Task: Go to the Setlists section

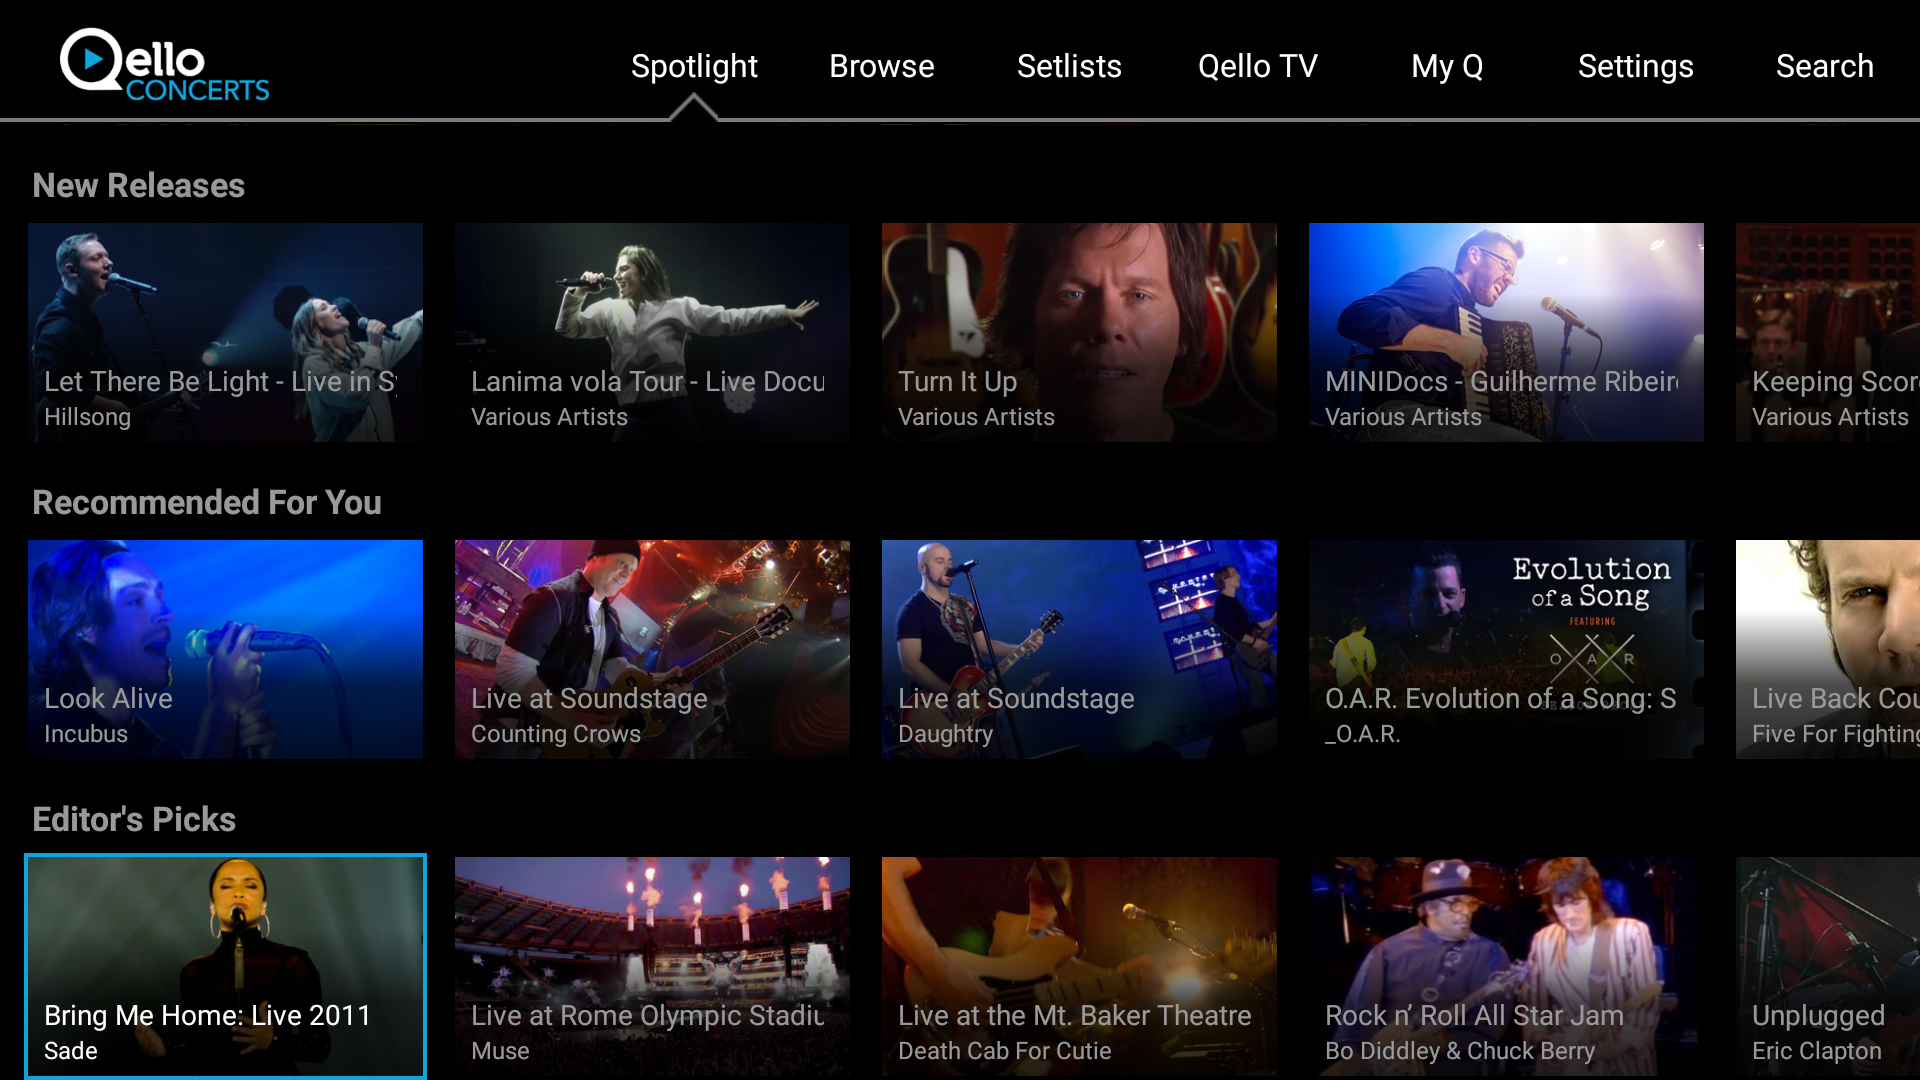Action: [1069, 66]
